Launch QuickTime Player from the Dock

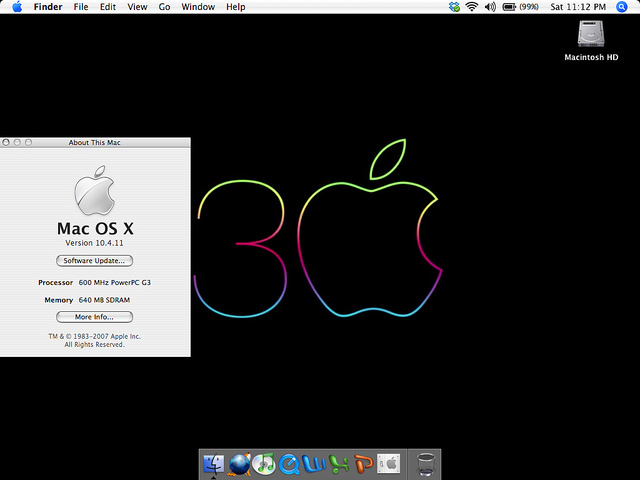[289, 464]
